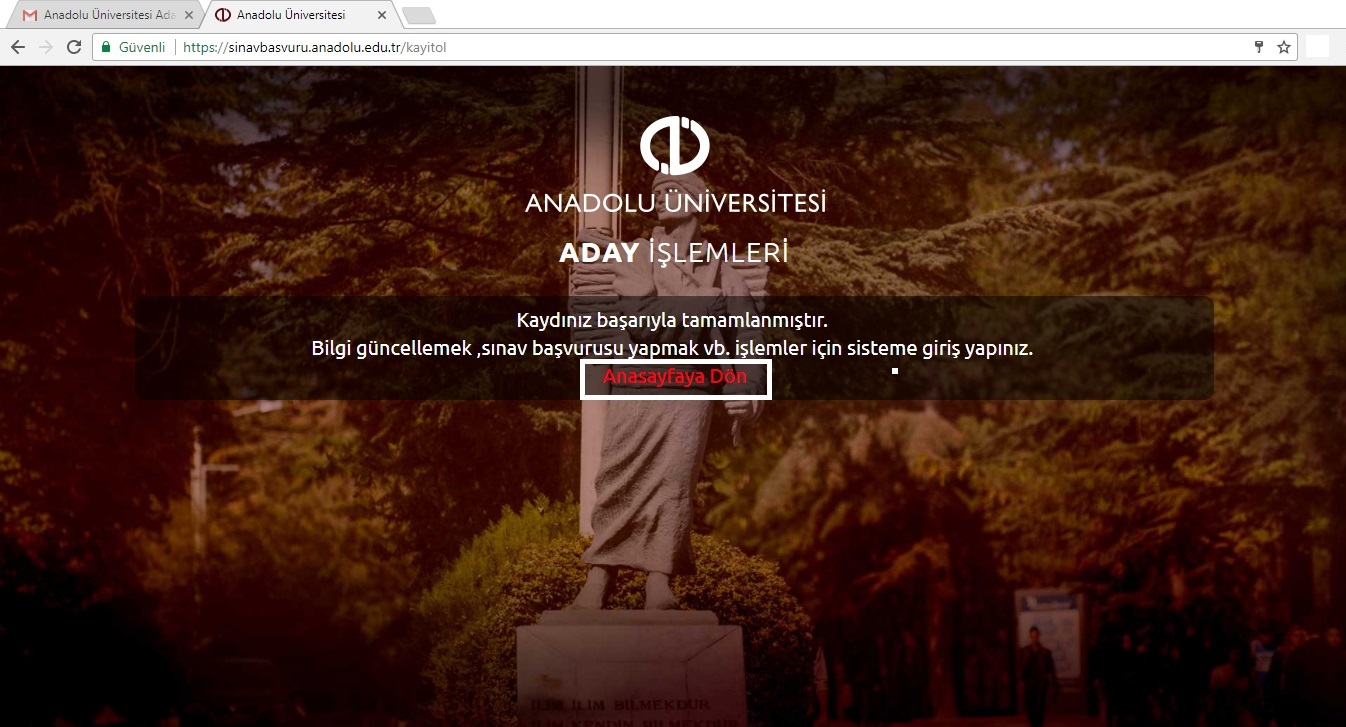Click the Gmail favicon in first tab
1346x727 pixels.
[x=30, y=15]
